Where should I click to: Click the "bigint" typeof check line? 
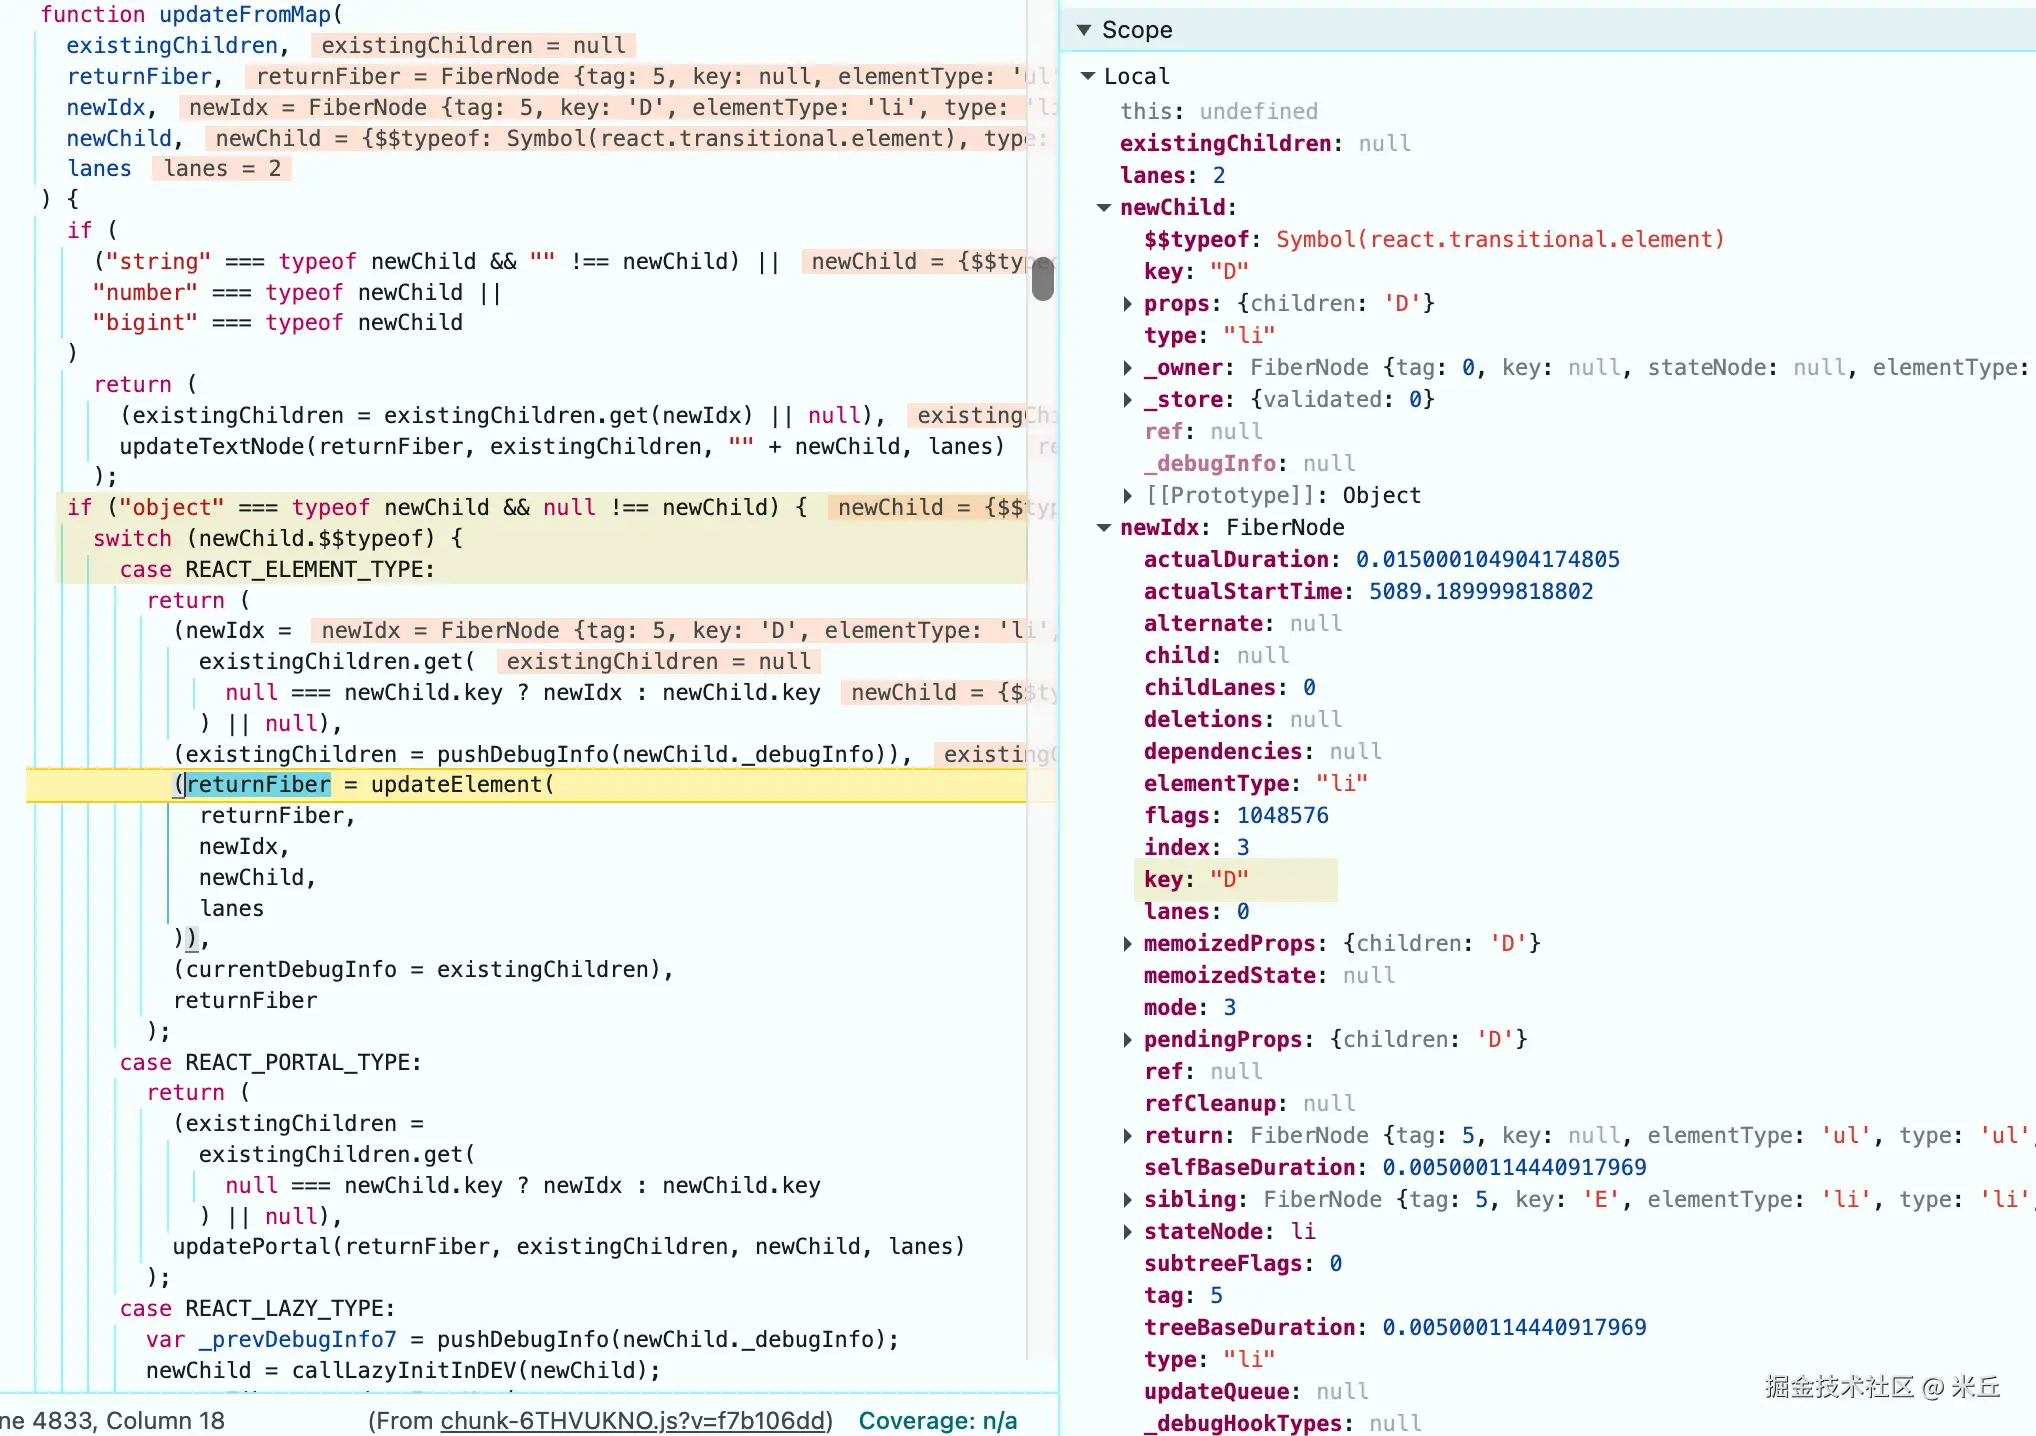(277, 322)
